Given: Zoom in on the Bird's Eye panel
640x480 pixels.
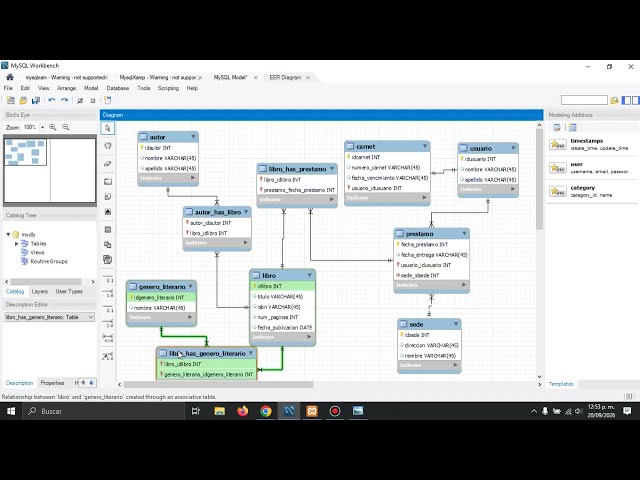Looking at the screenshot, I should tap(53, 127).
